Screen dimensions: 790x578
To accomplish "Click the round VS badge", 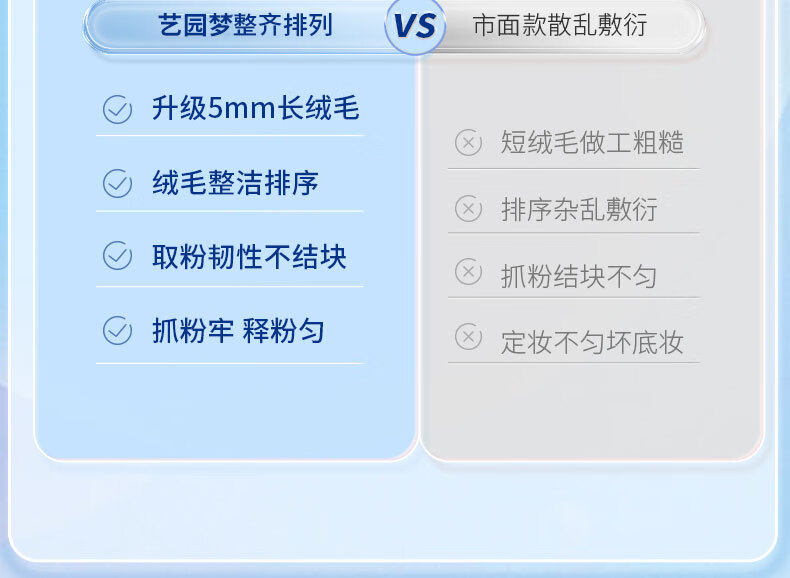I will point(415,25).
